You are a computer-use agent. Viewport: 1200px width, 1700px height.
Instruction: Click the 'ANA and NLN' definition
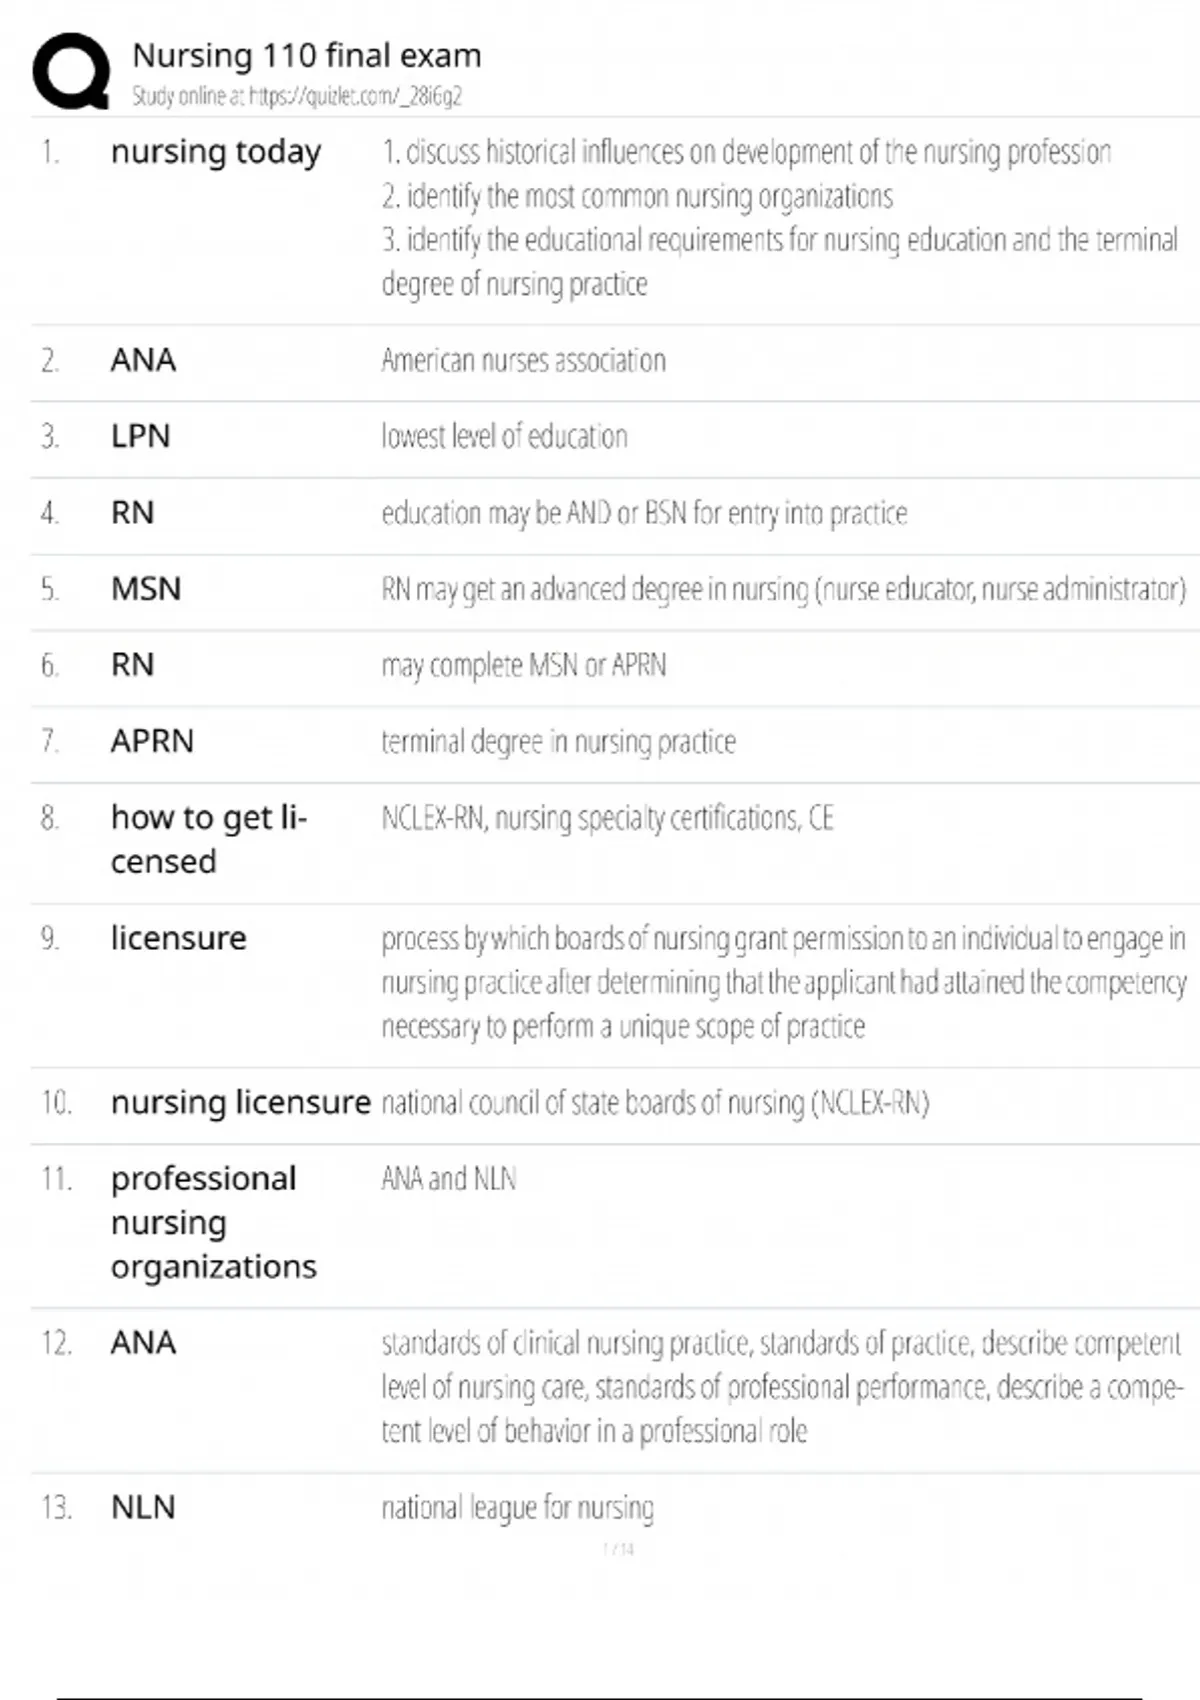click(448, 1179)
